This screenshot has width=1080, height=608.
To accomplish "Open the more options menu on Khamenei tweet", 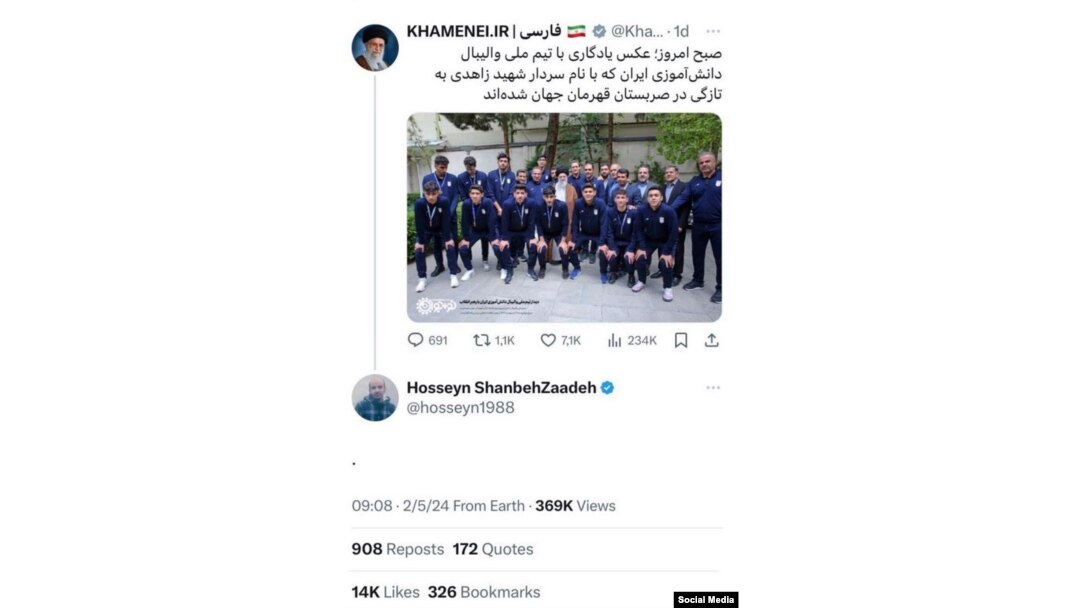I will [713, 31].
